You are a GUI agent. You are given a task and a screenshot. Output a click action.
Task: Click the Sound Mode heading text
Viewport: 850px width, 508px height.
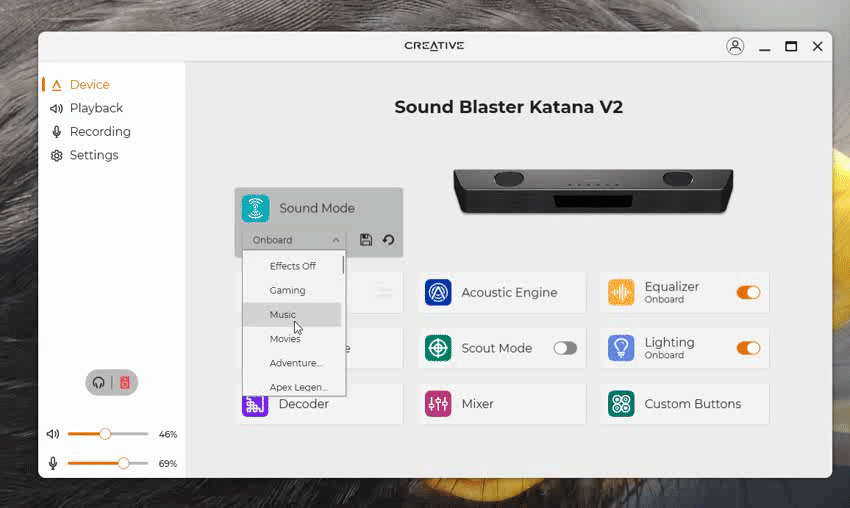pyautogui.click(x=317, y=208)
